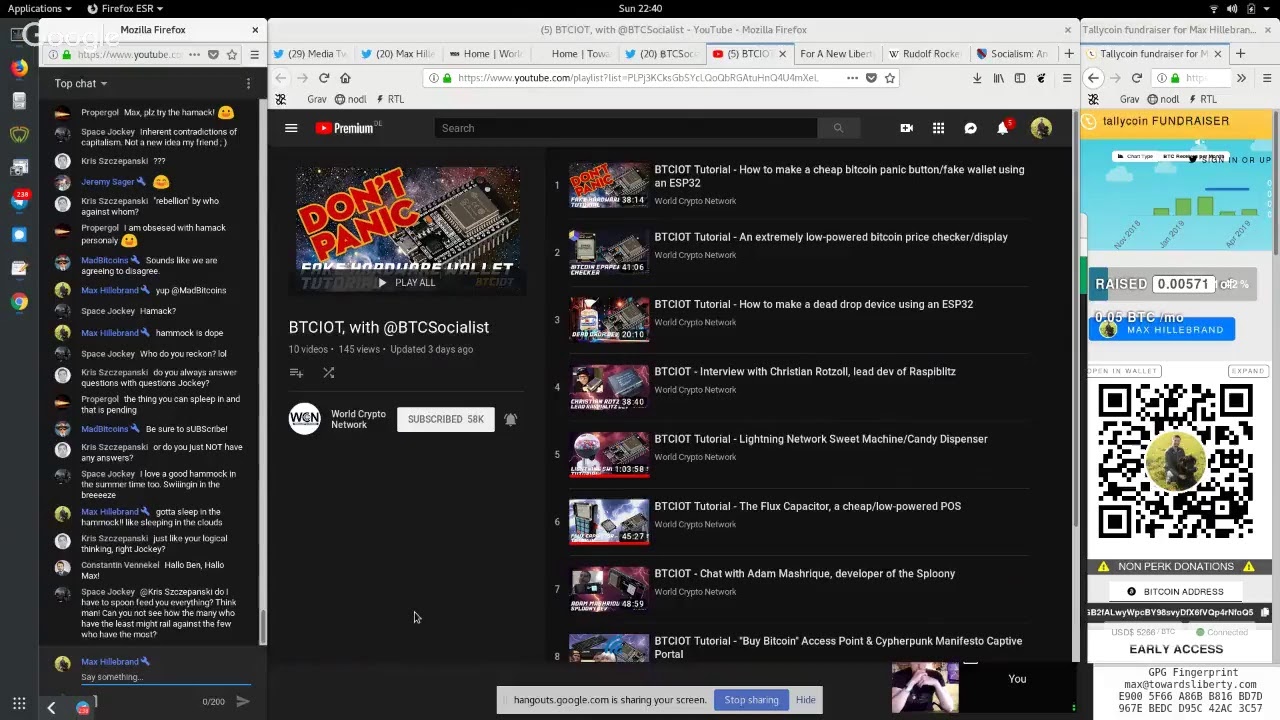The height and width of the screenshot is (720, 1280).
Task: Open the YouTube guide hamburger menu
Action: pyautogui.click(x=291, y=128)
